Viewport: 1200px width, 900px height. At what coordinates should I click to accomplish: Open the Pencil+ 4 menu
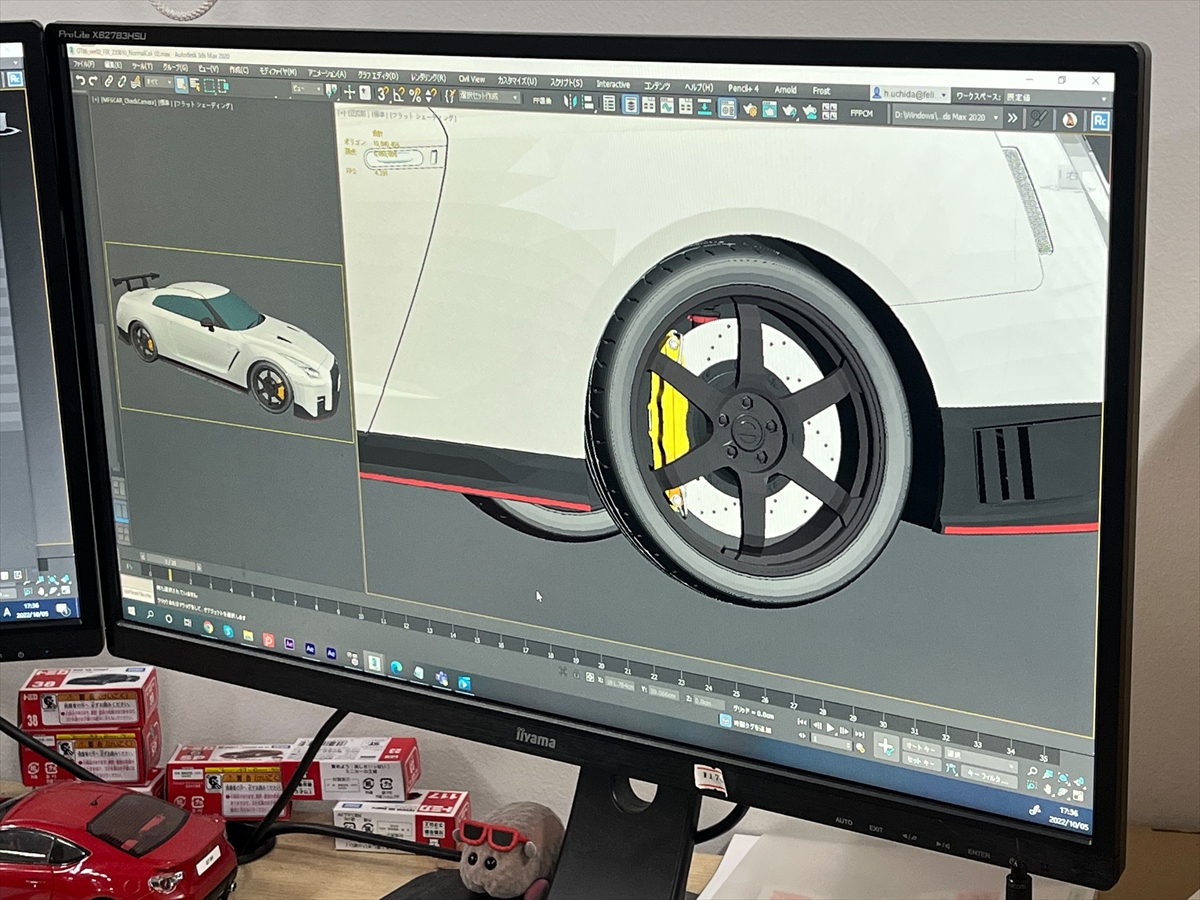click(743, 88)
